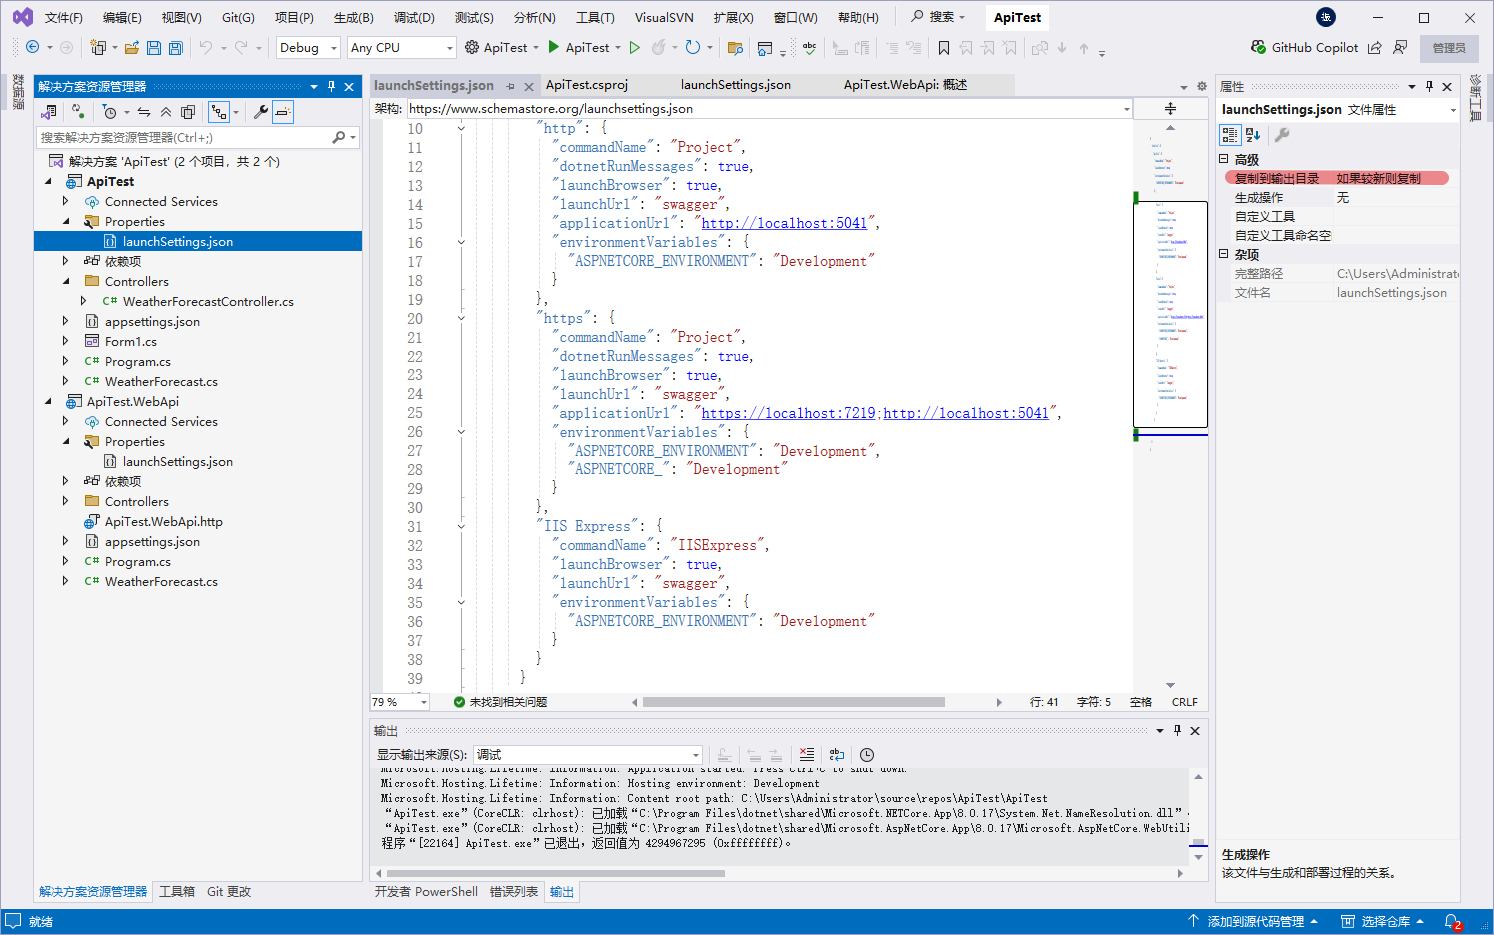Open the 生成(B) Build menu
1494x935 pixels.
pos(353,18)
